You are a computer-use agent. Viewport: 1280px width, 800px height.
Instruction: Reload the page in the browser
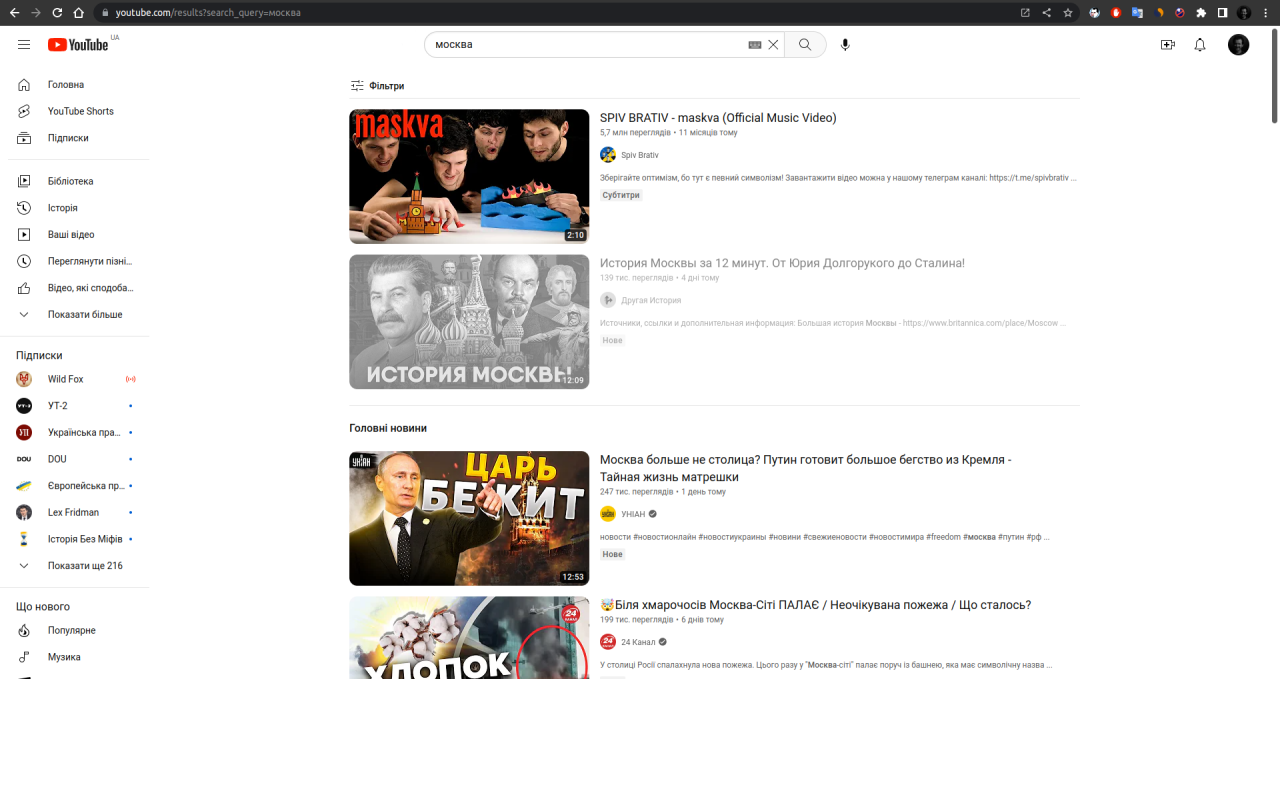(x=57, y=13)
